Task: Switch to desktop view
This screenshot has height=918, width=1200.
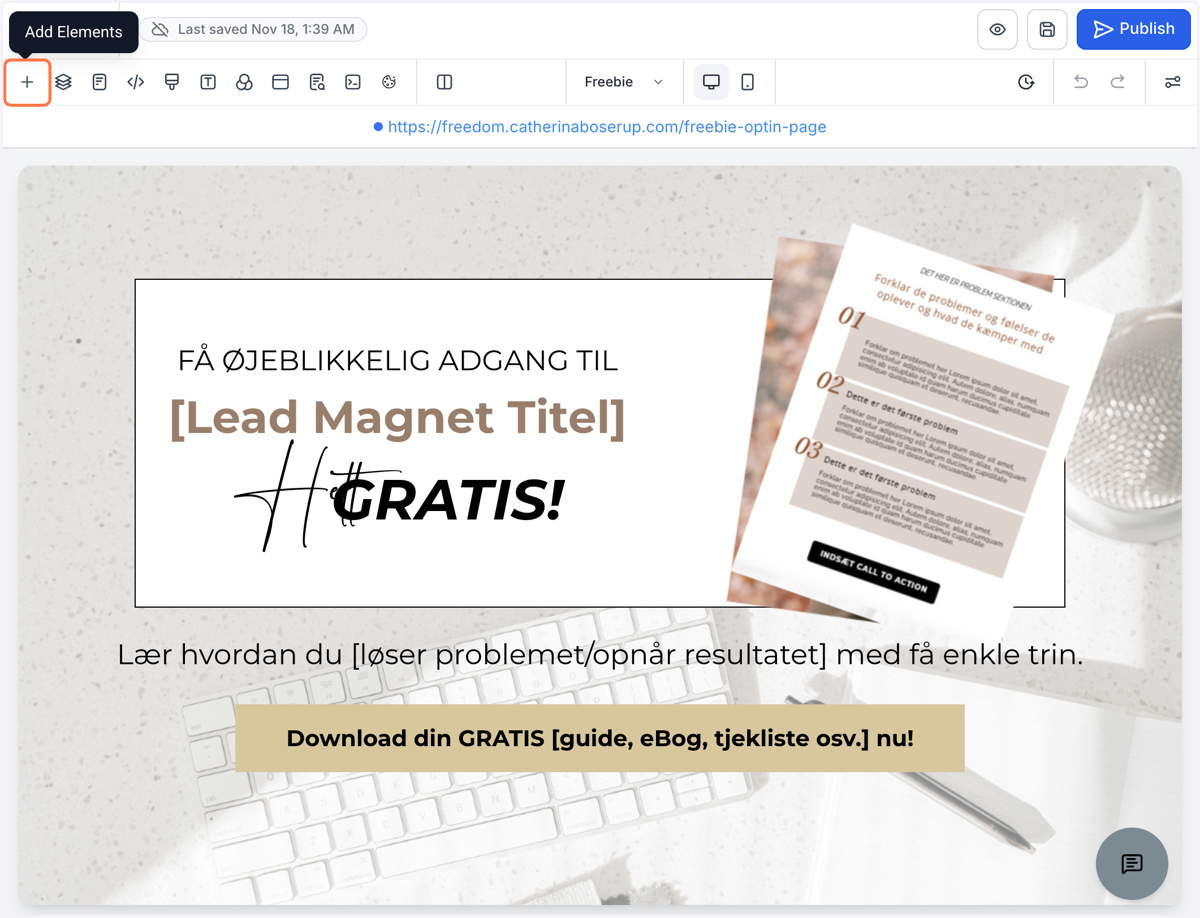Action: [711, 82]
